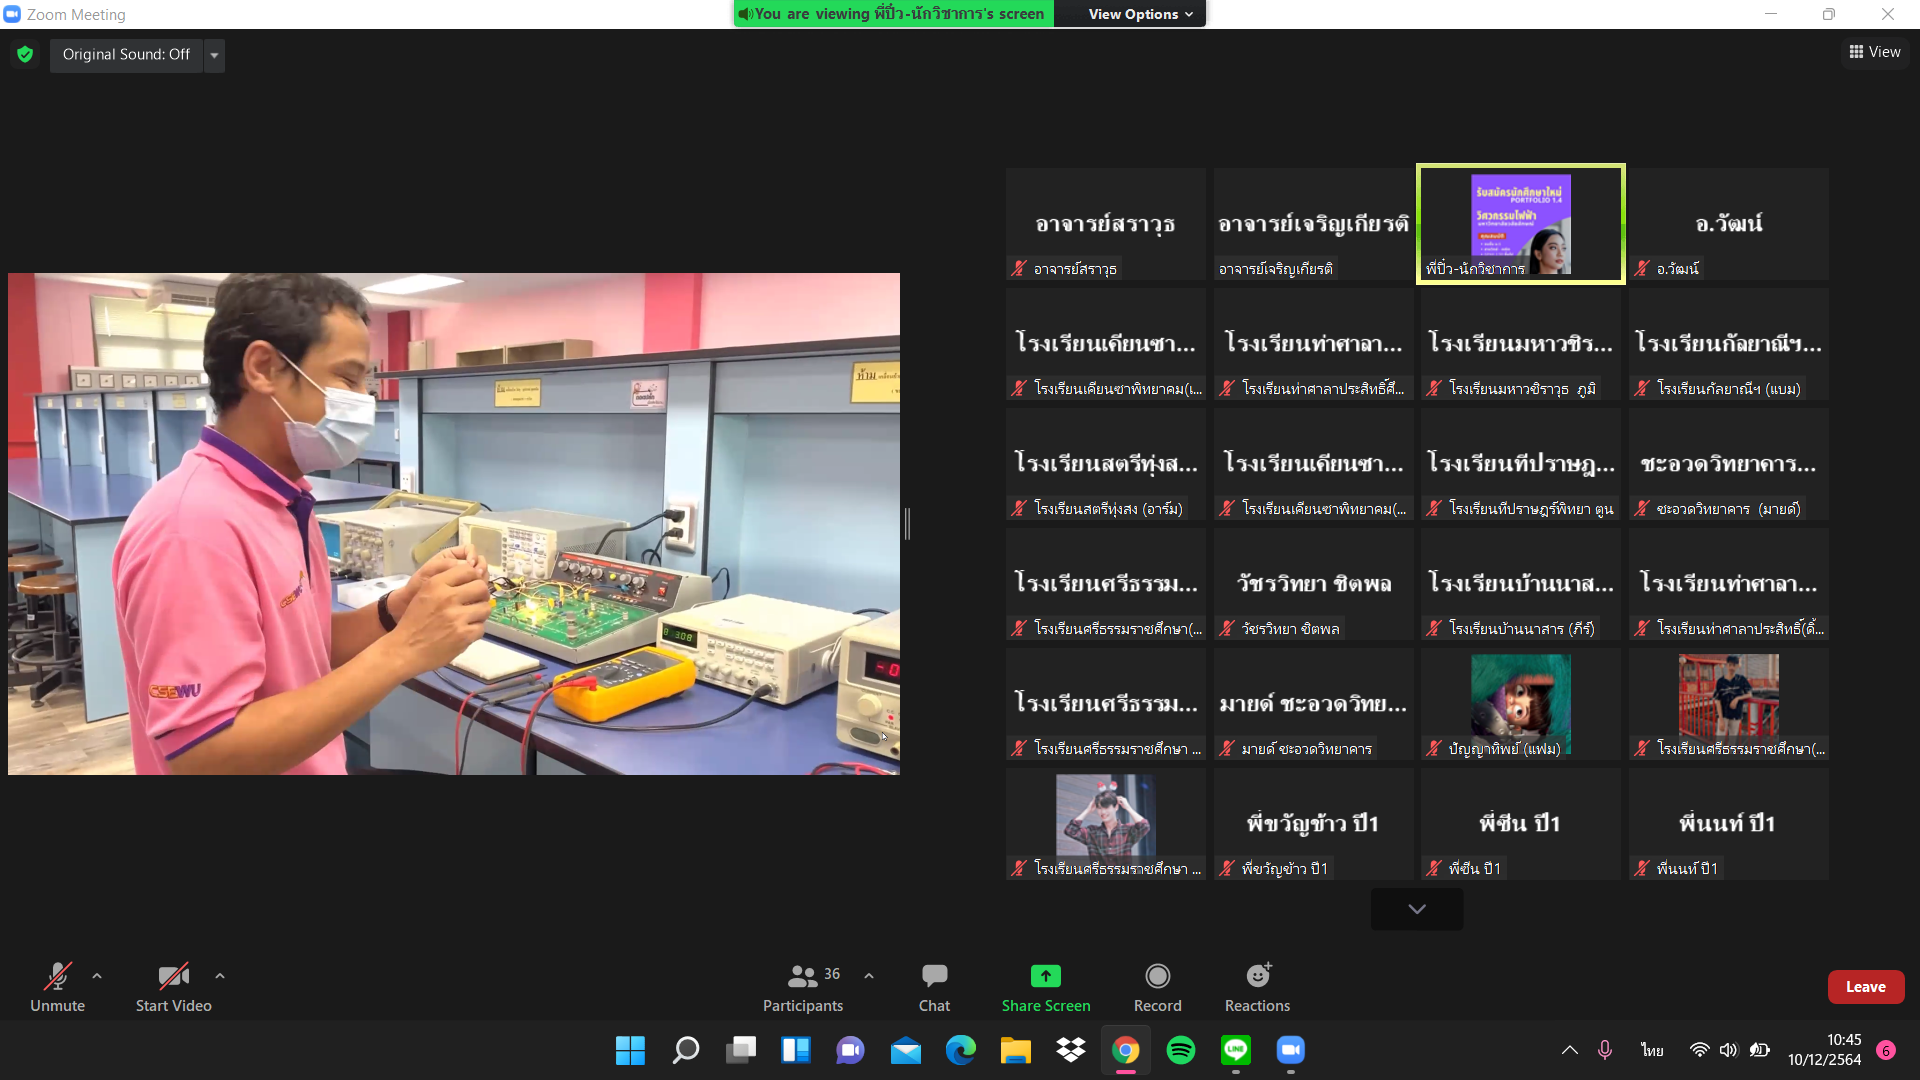Toggle Original Sound: Off button

[126, 54]
